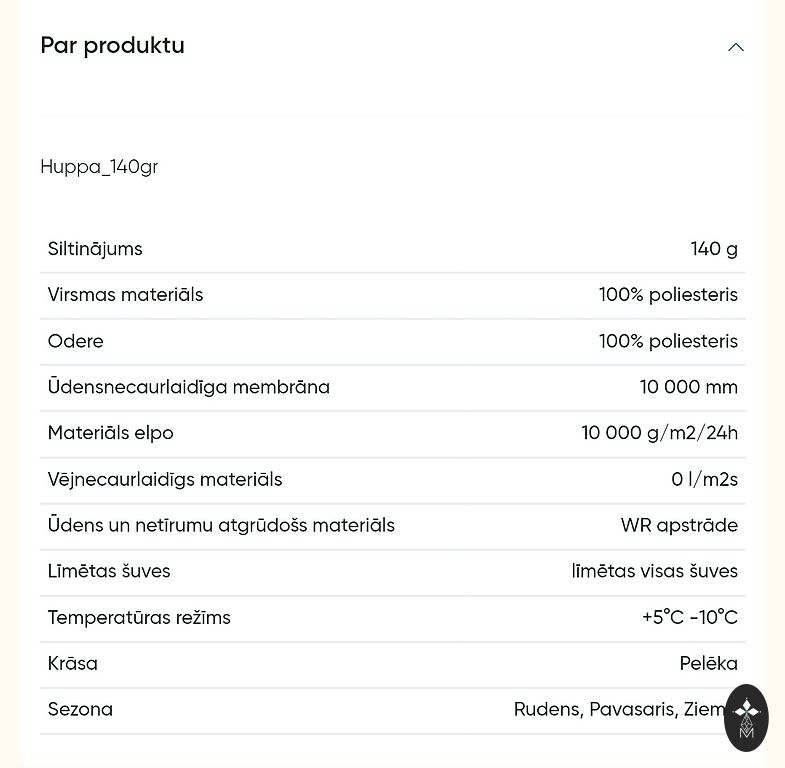The image size is (785, 768).
Task: Click the Ūdensnecaurlaidīga membrāna label
Action: click(x=189, y=387)
